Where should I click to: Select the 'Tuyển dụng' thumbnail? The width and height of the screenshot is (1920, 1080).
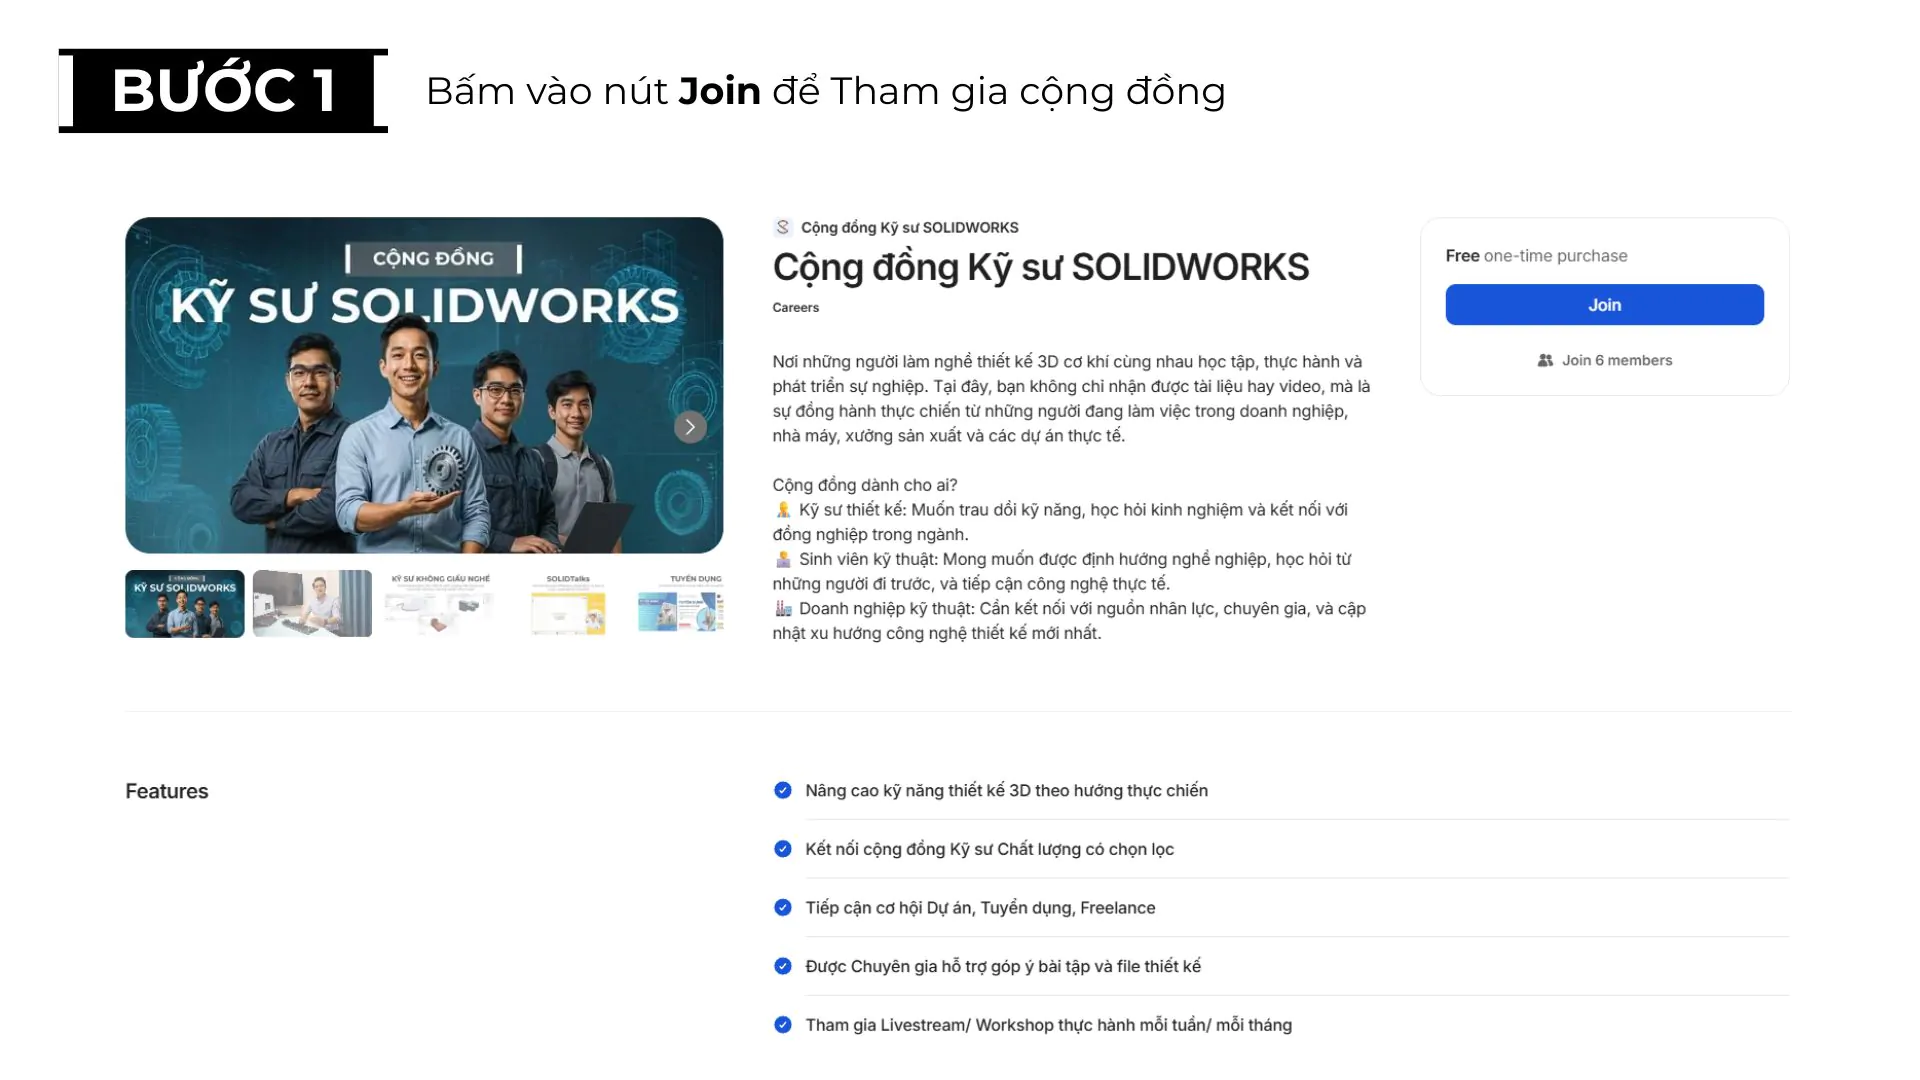pyautogui.click(x=680, y=604)
